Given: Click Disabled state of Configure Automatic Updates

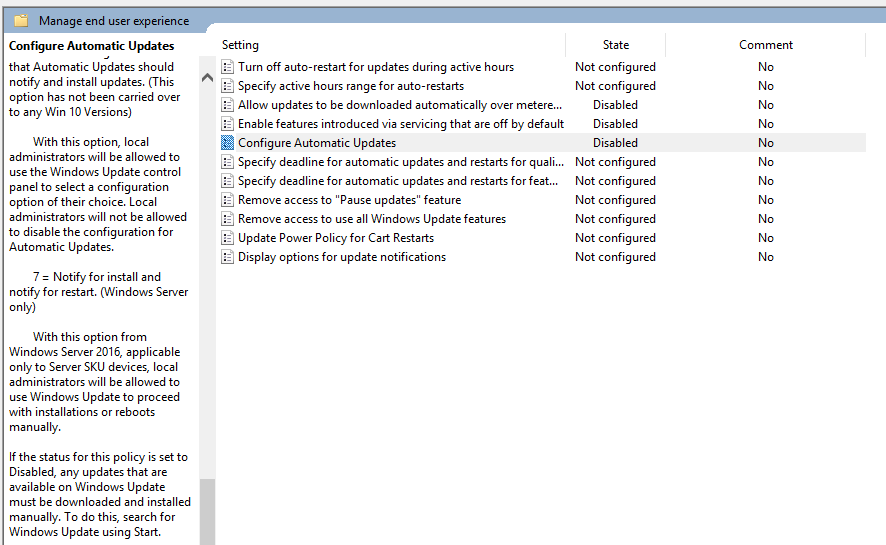Looking at the screenshot, I should click(615, 143).
